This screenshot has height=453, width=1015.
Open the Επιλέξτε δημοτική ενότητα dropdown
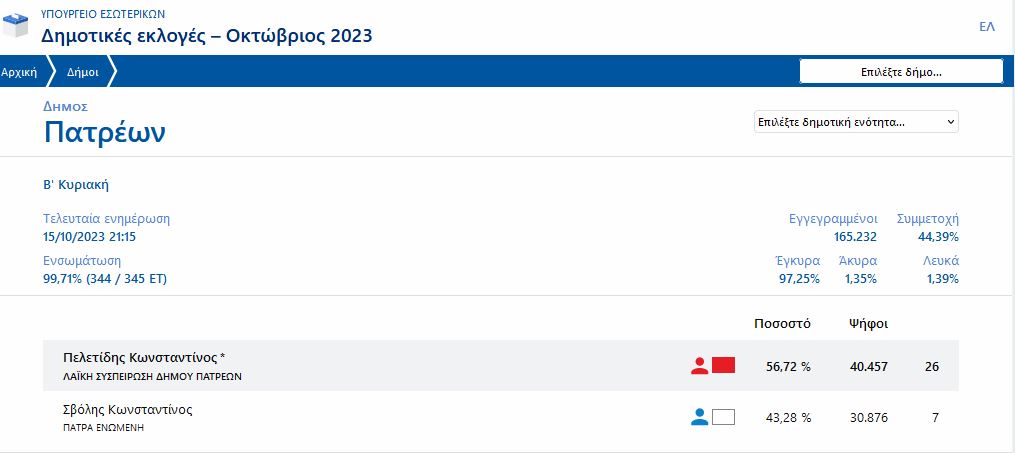(x=856, y=122)
